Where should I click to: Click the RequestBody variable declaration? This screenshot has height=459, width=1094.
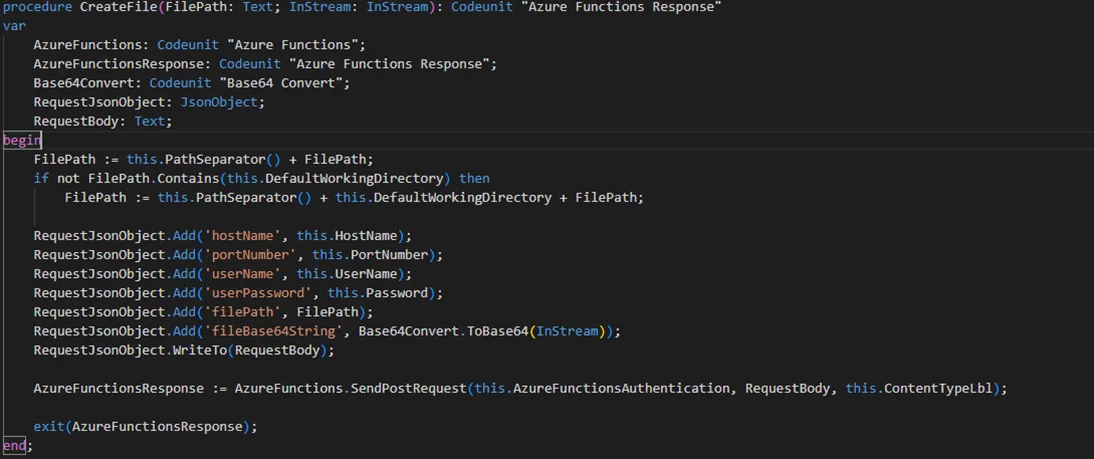pos(79,121)
